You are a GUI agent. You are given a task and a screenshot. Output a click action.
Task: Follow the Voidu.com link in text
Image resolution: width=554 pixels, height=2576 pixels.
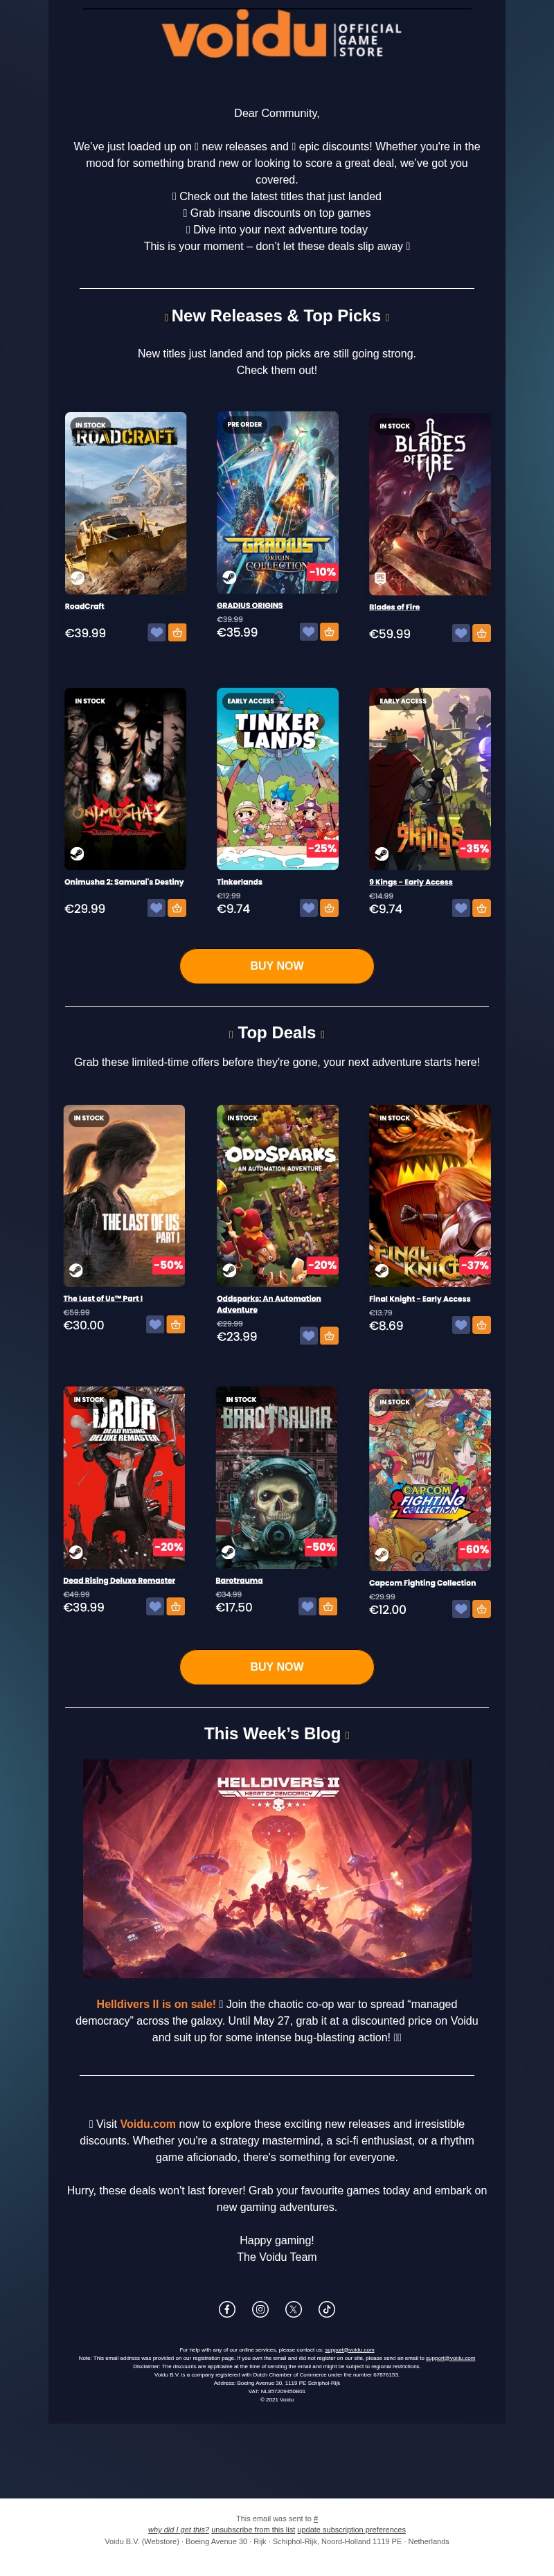148,2124
